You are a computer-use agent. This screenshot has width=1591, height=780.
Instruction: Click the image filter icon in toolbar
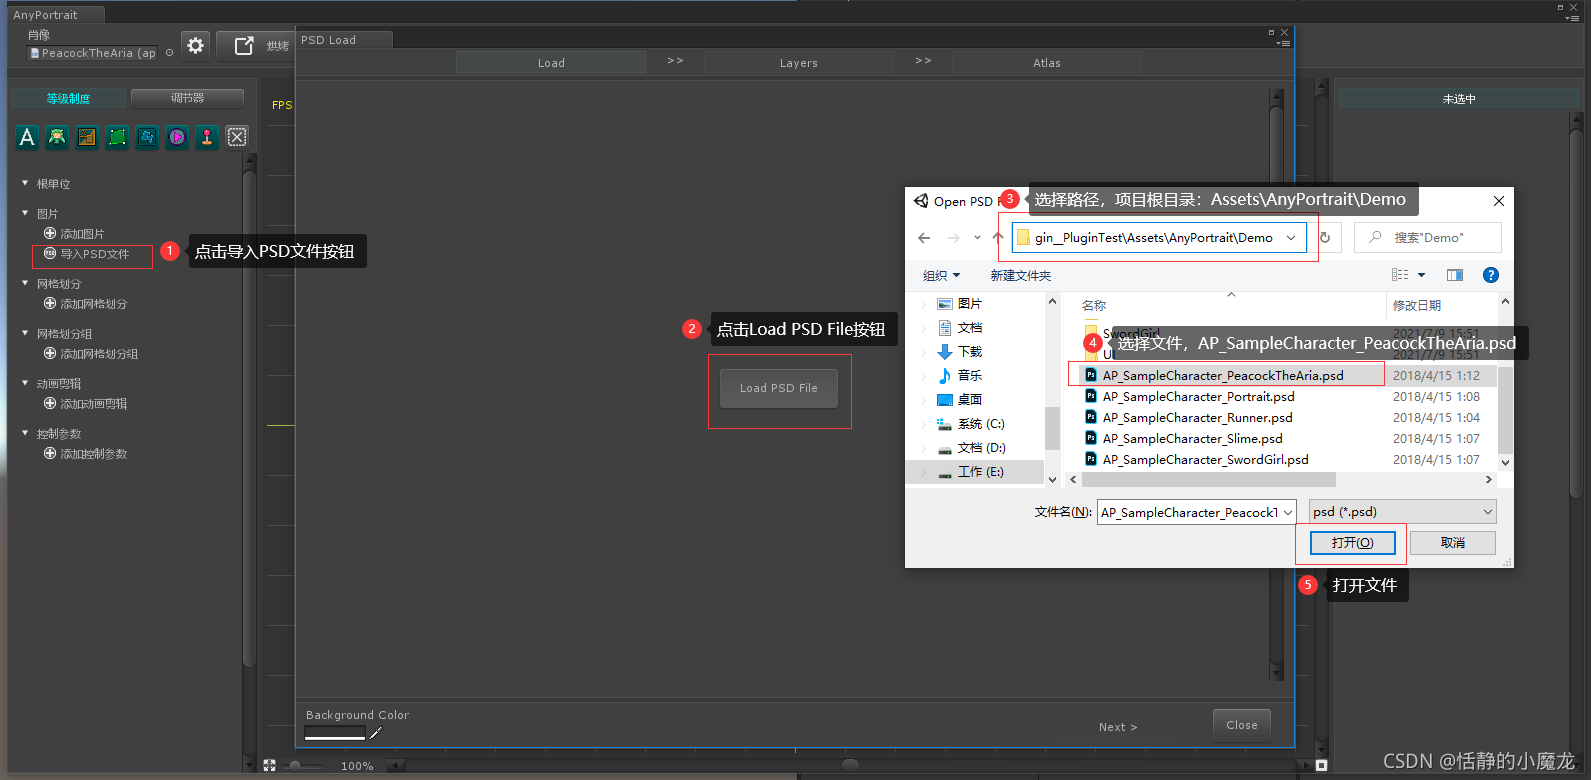pyautogui.click(x=87, y=137)
